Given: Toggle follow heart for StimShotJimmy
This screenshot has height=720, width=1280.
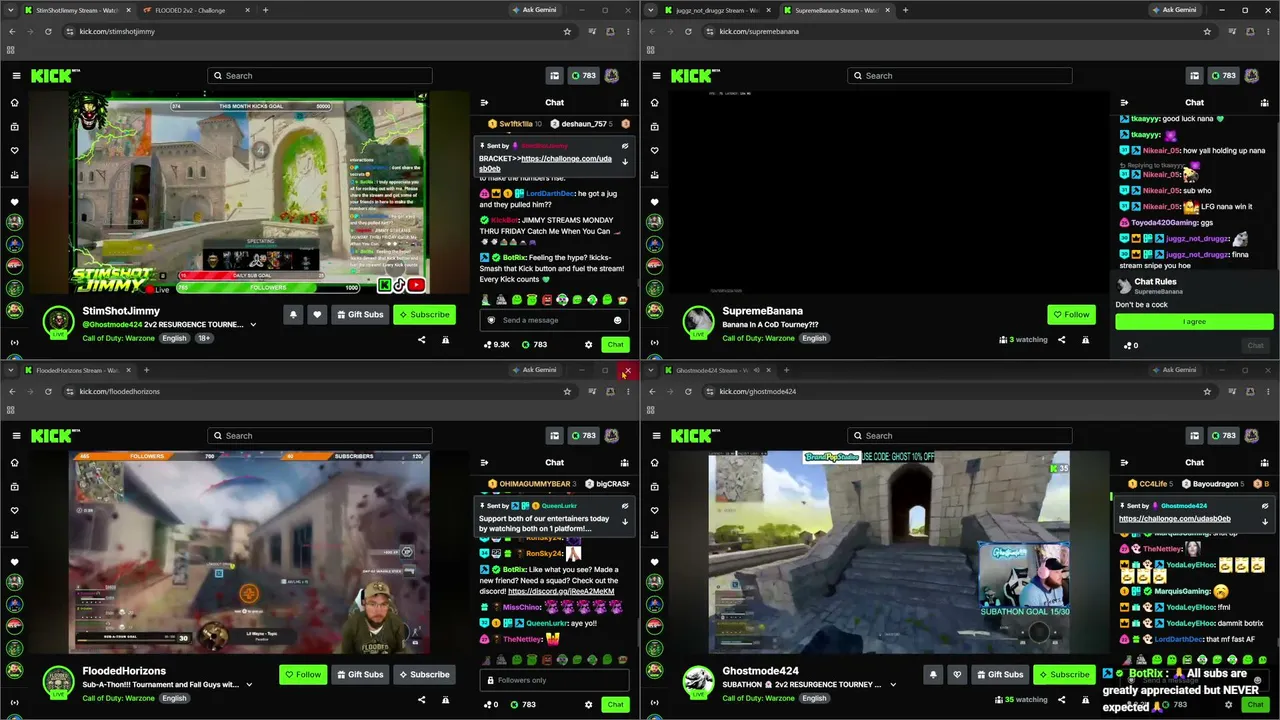Looking at the screenshot, I should 317,314.
